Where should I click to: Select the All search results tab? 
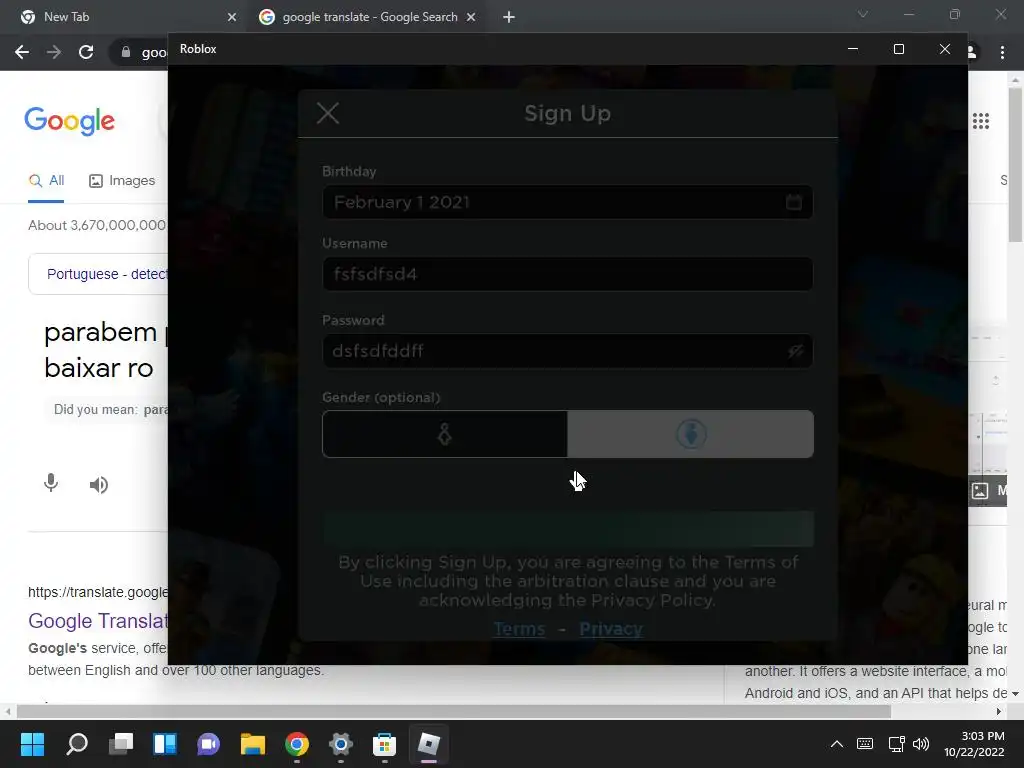click(46, 181)
